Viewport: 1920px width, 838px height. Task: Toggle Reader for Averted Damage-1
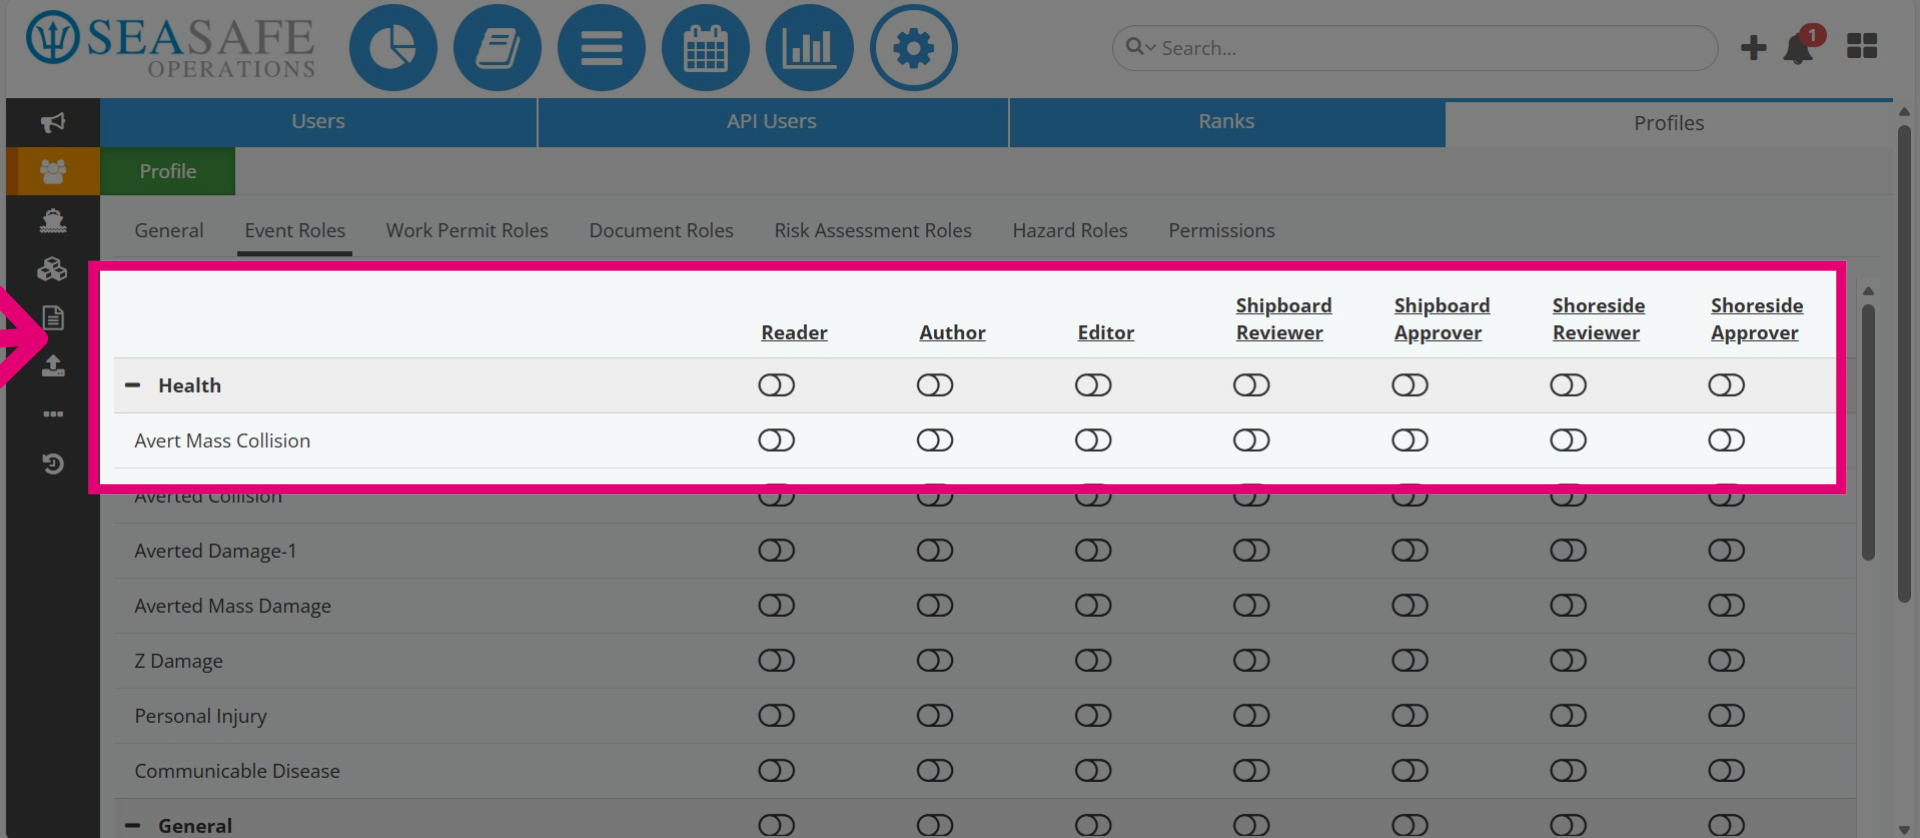pyautogui.click(x=776, y=550)
